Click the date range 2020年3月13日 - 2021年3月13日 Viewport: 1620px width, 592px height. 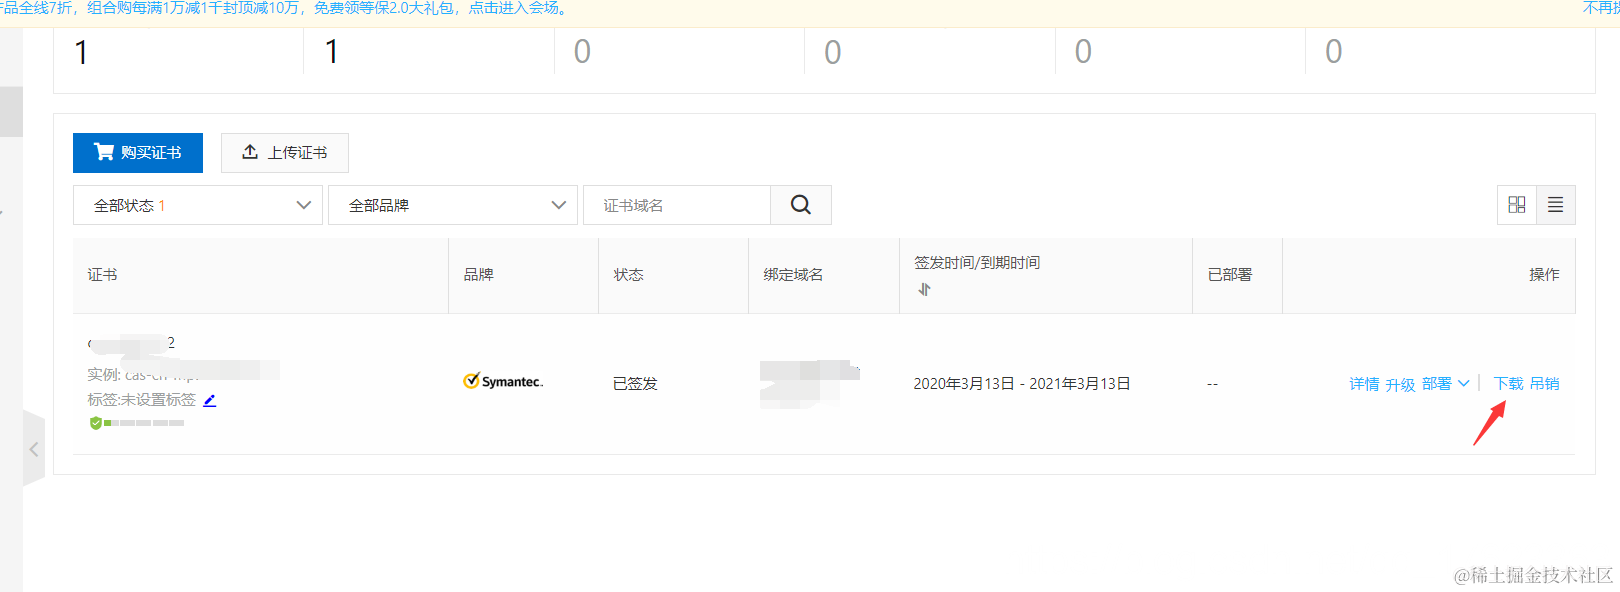pyautogui.click(x=1022, y=384)
